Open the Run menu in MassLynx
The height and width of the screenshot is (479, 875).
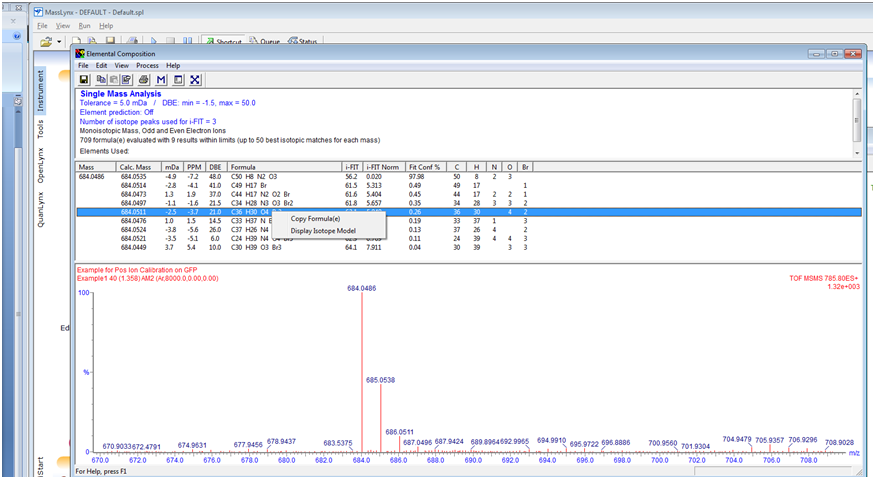point(84,25)
